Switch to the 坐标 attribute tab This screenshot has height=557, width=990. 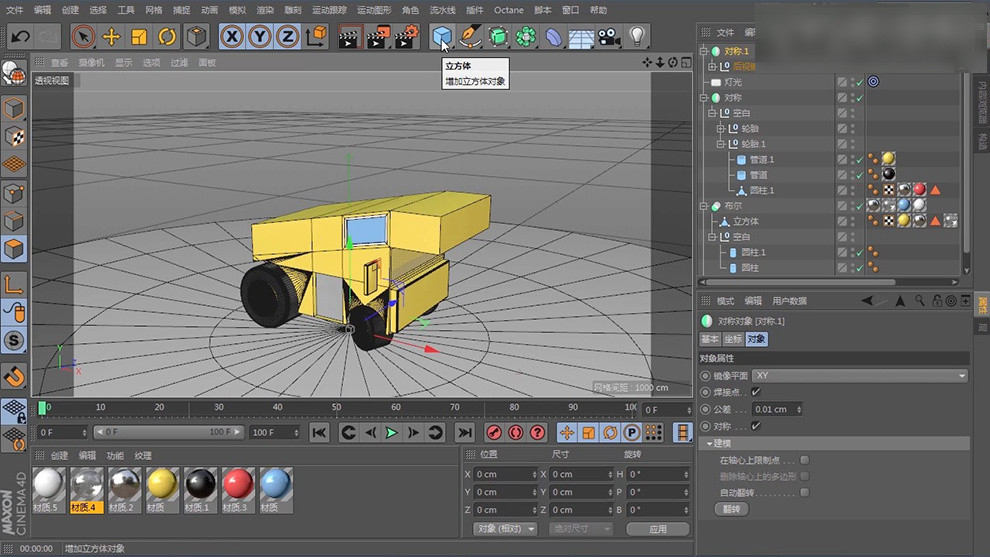click(733, 339)
